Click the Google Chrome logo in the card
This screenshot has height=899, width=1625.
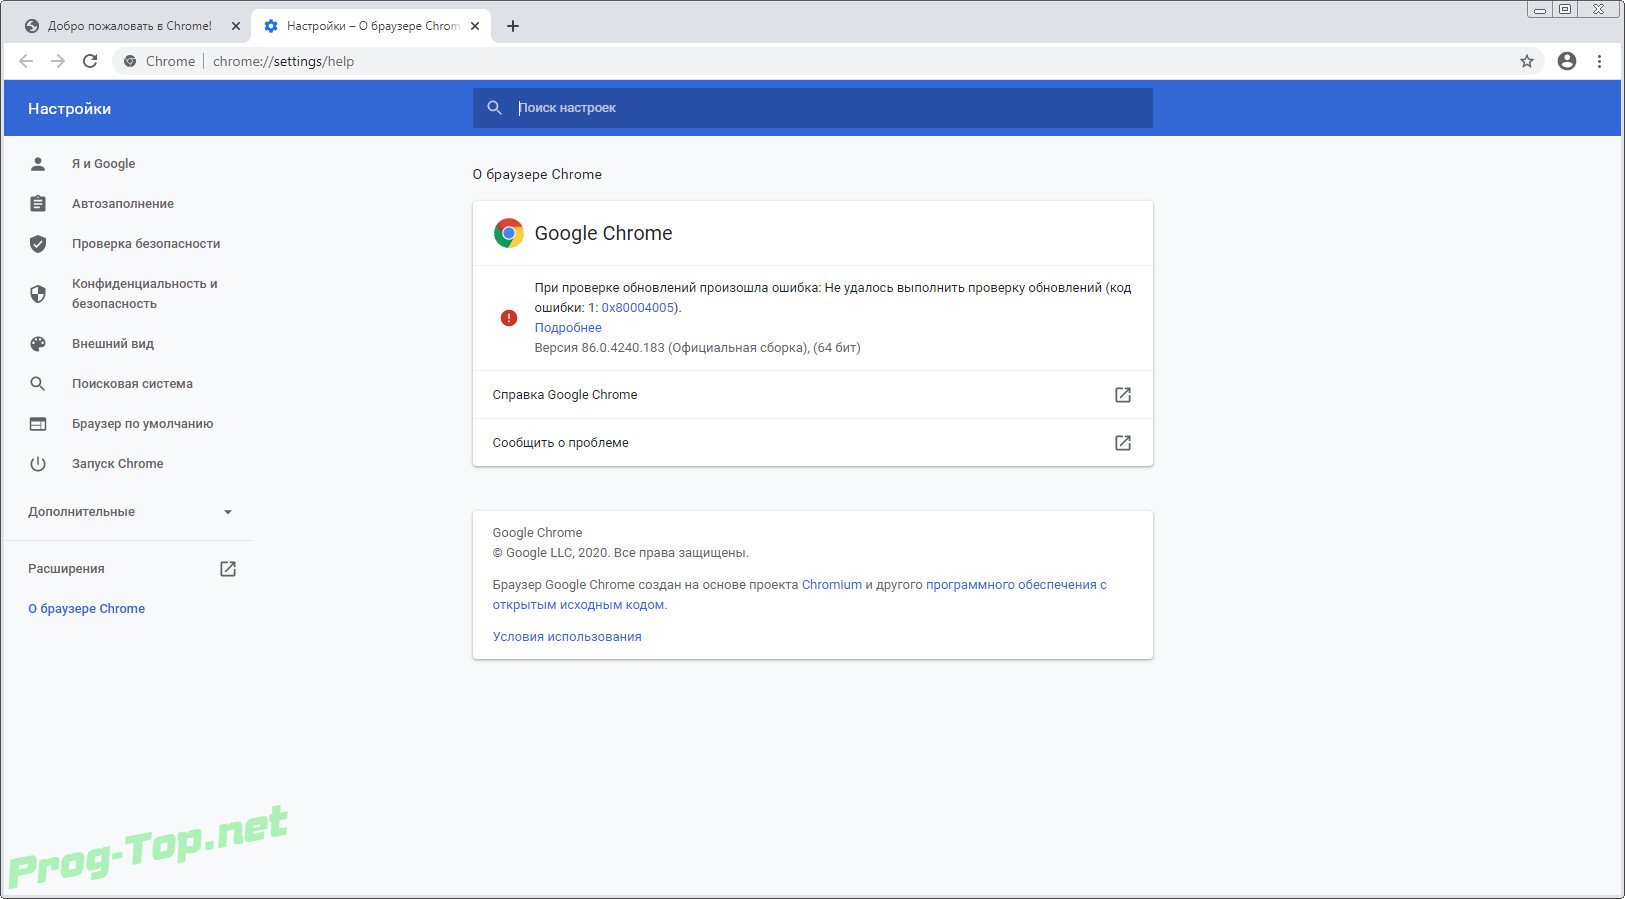tap(509, 233)
